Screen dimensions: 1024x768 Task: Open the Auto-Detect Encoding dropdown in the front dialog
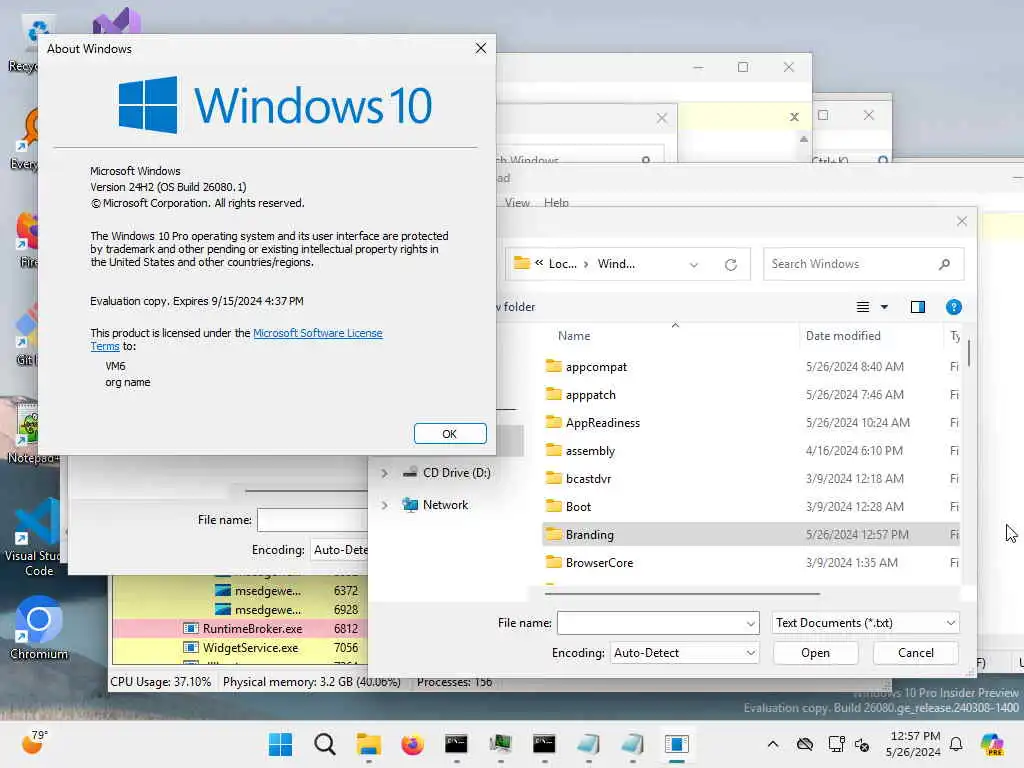pos(684,653)
